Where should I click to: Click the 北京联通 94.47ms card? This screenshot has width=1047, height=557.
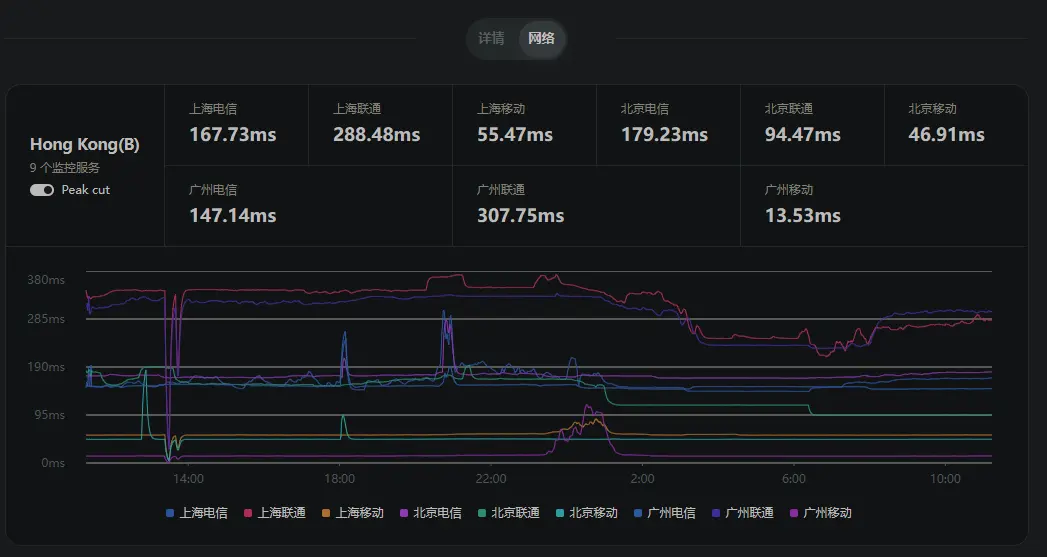[812, 124]
